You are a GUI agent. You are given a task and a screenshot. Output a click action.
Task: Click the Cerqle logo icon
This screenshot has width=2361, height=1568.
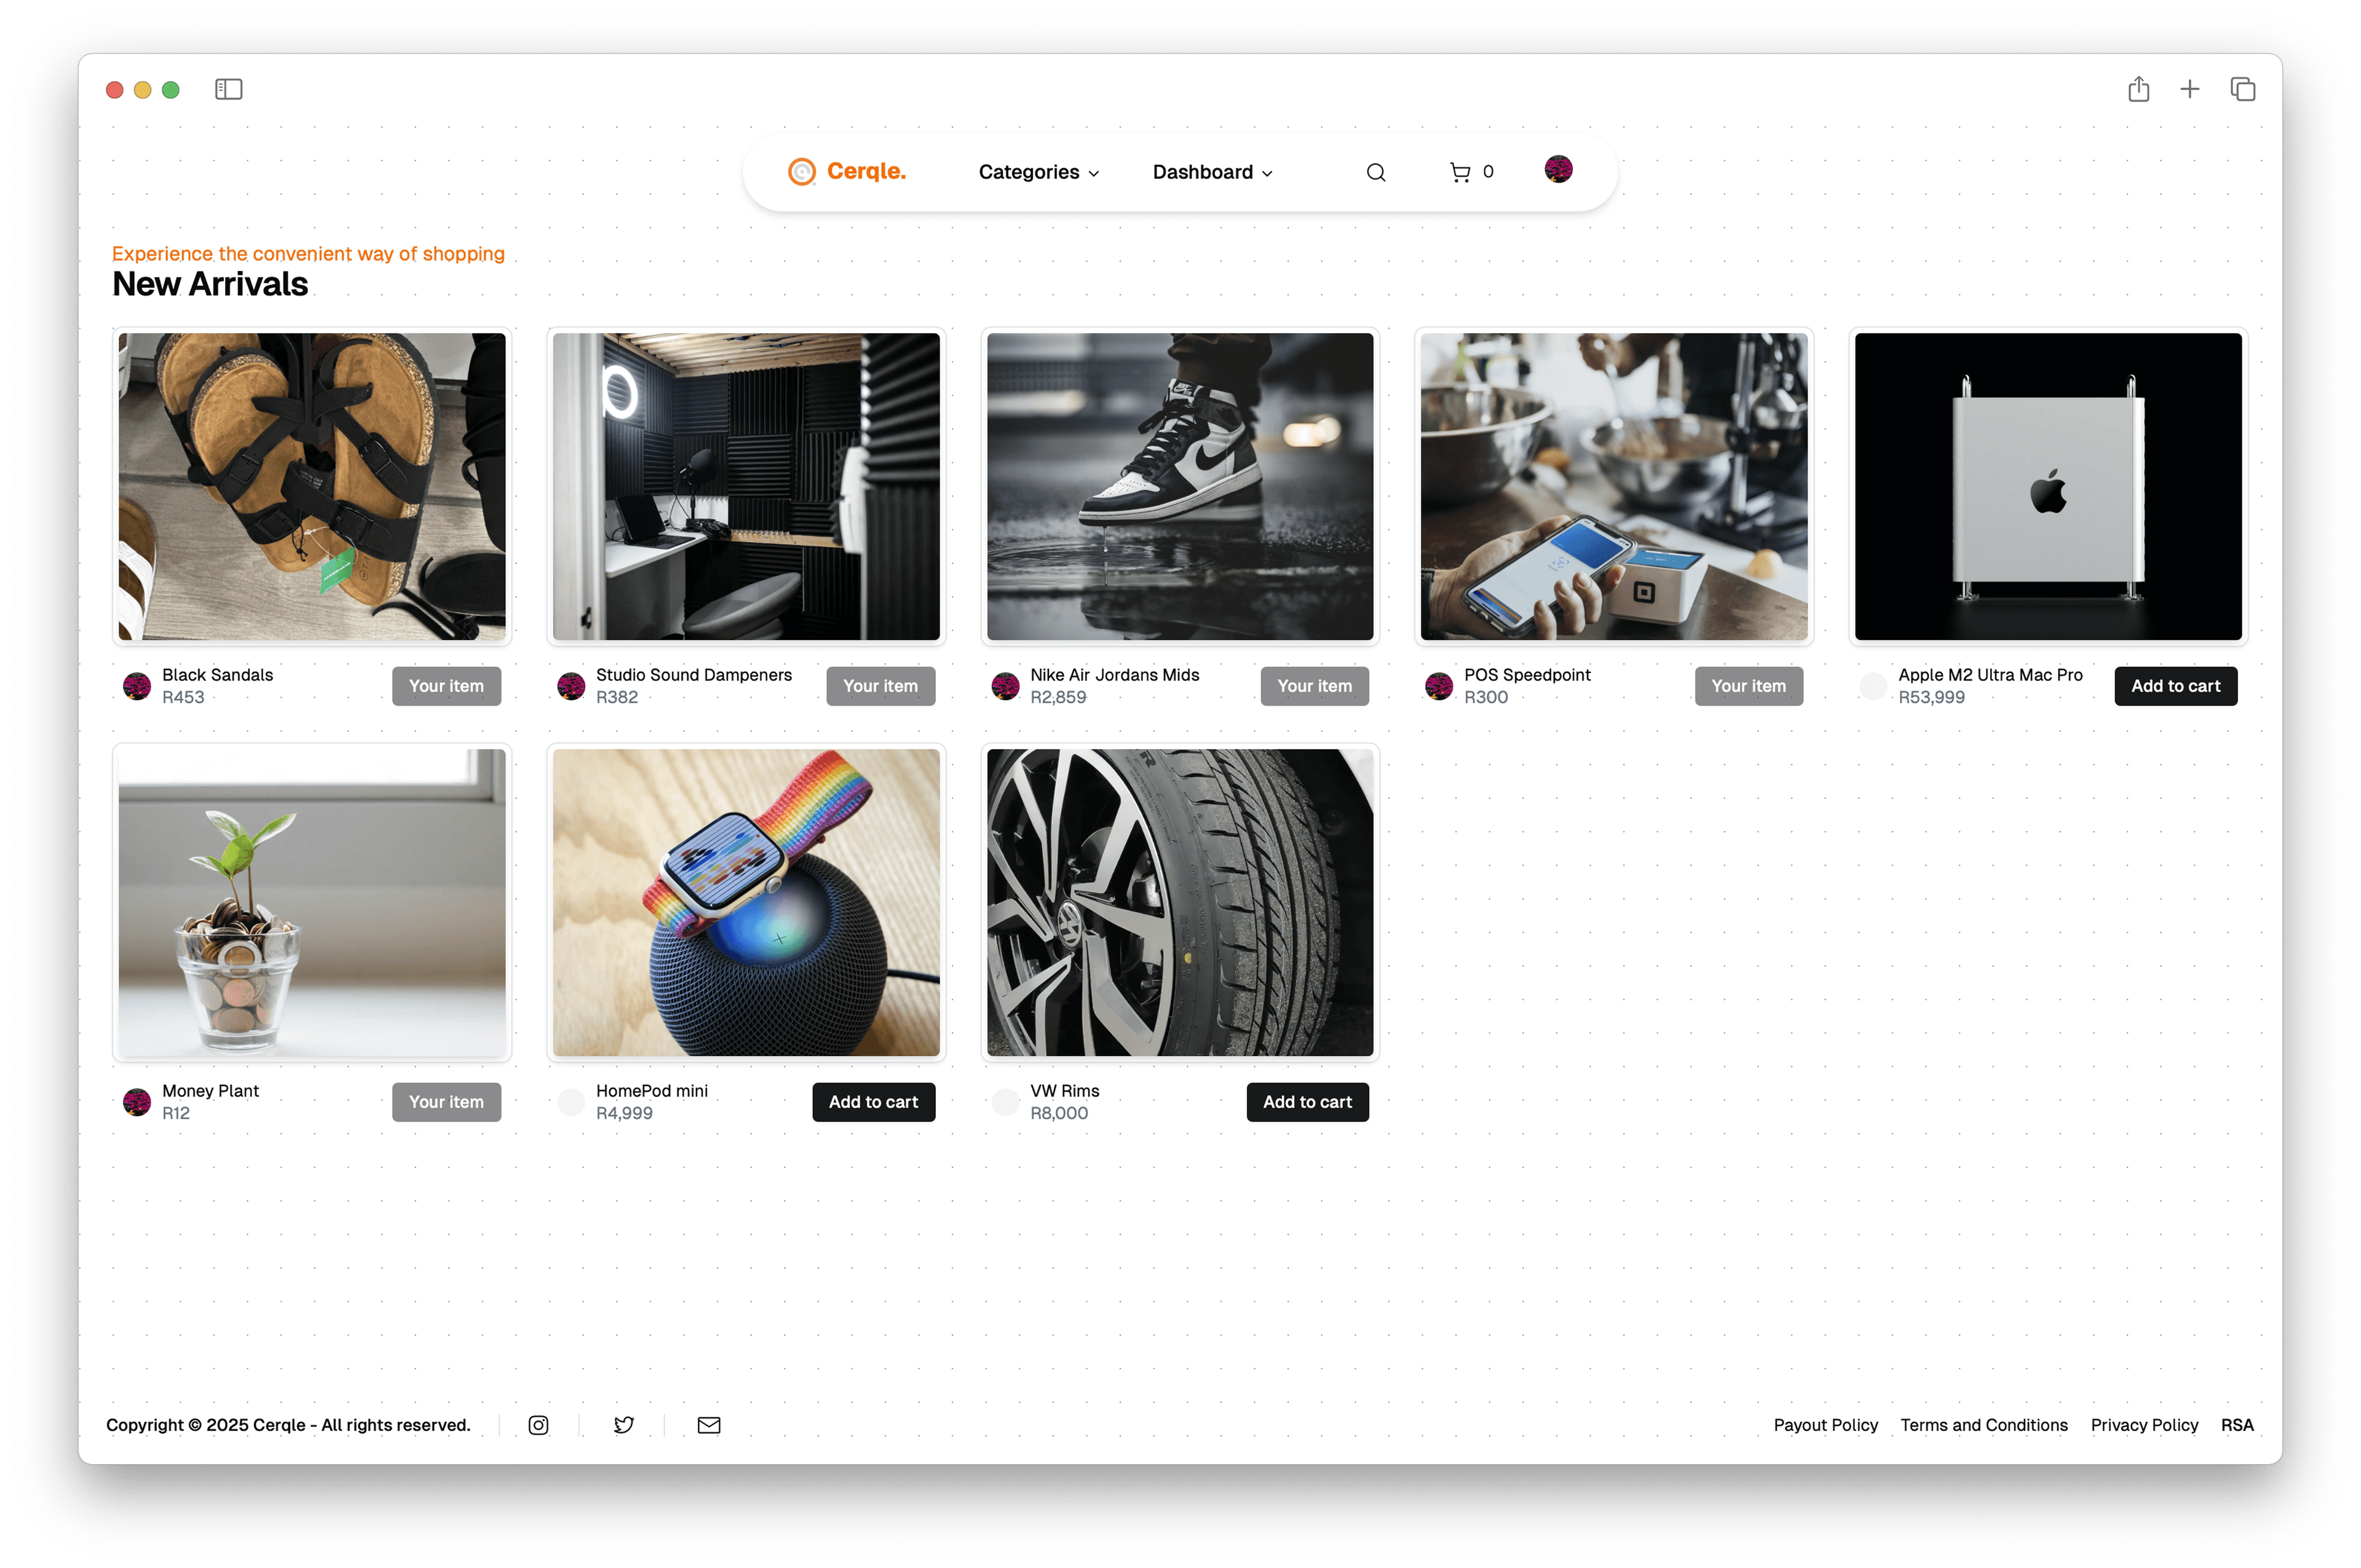[x=802, y=172]
